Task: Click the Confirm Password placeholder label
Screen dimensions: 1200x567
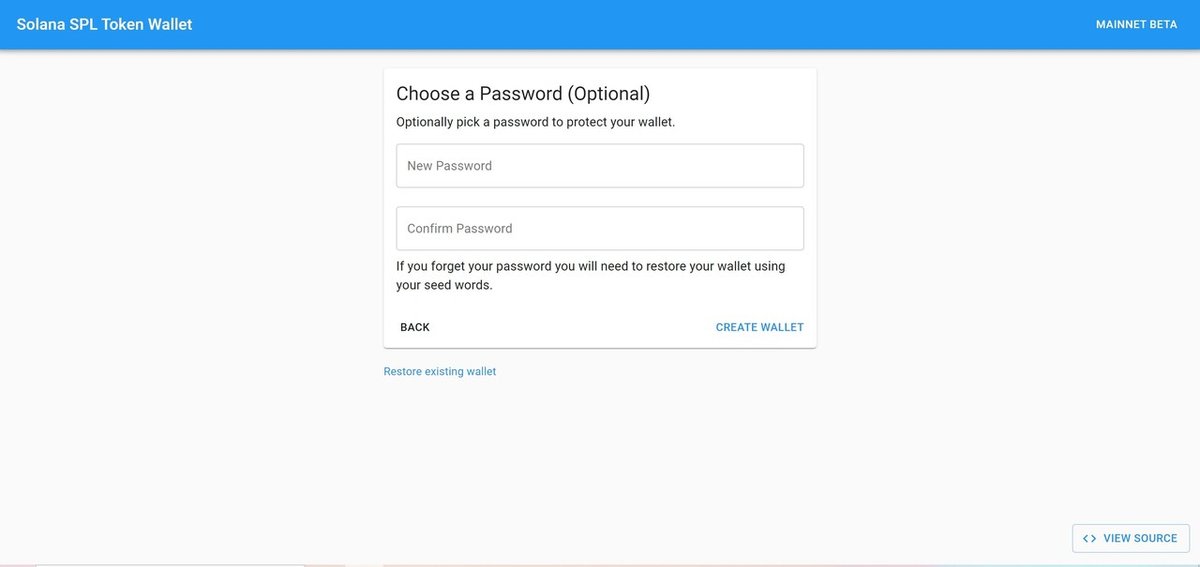Action: click(459, 228)
